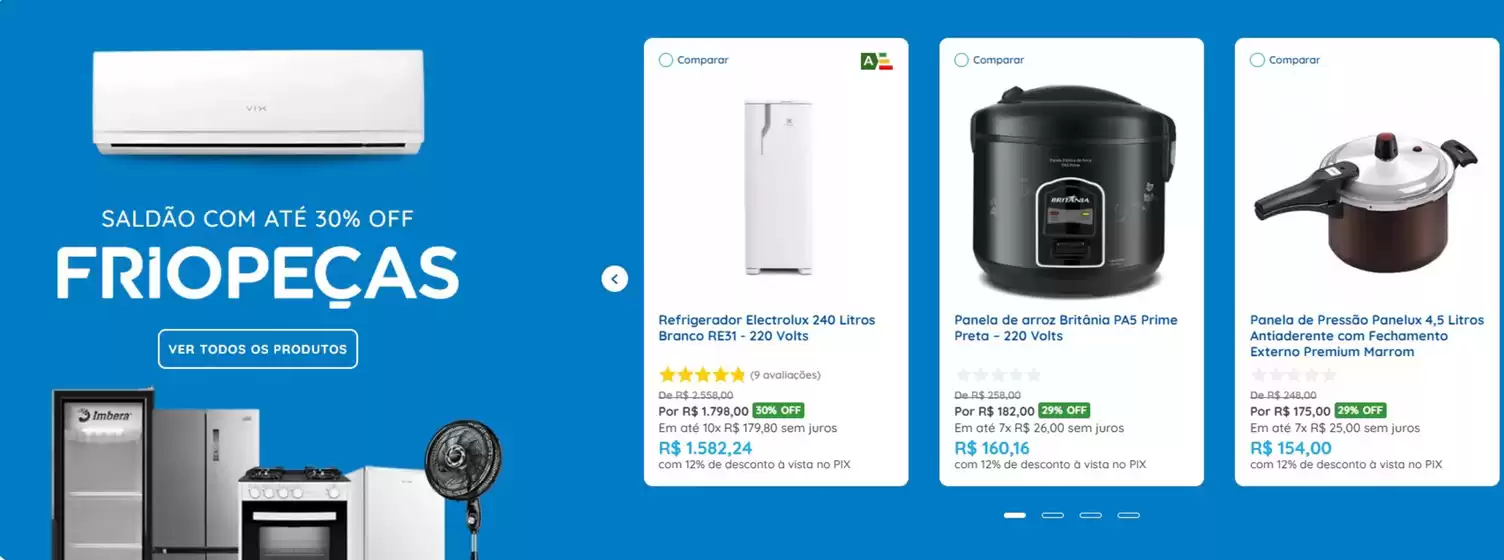This screenshot has height=560, width=1504.
Task: Open Panela de arroz Britânia PA5 link
Action: click(x=1066, y=328)
